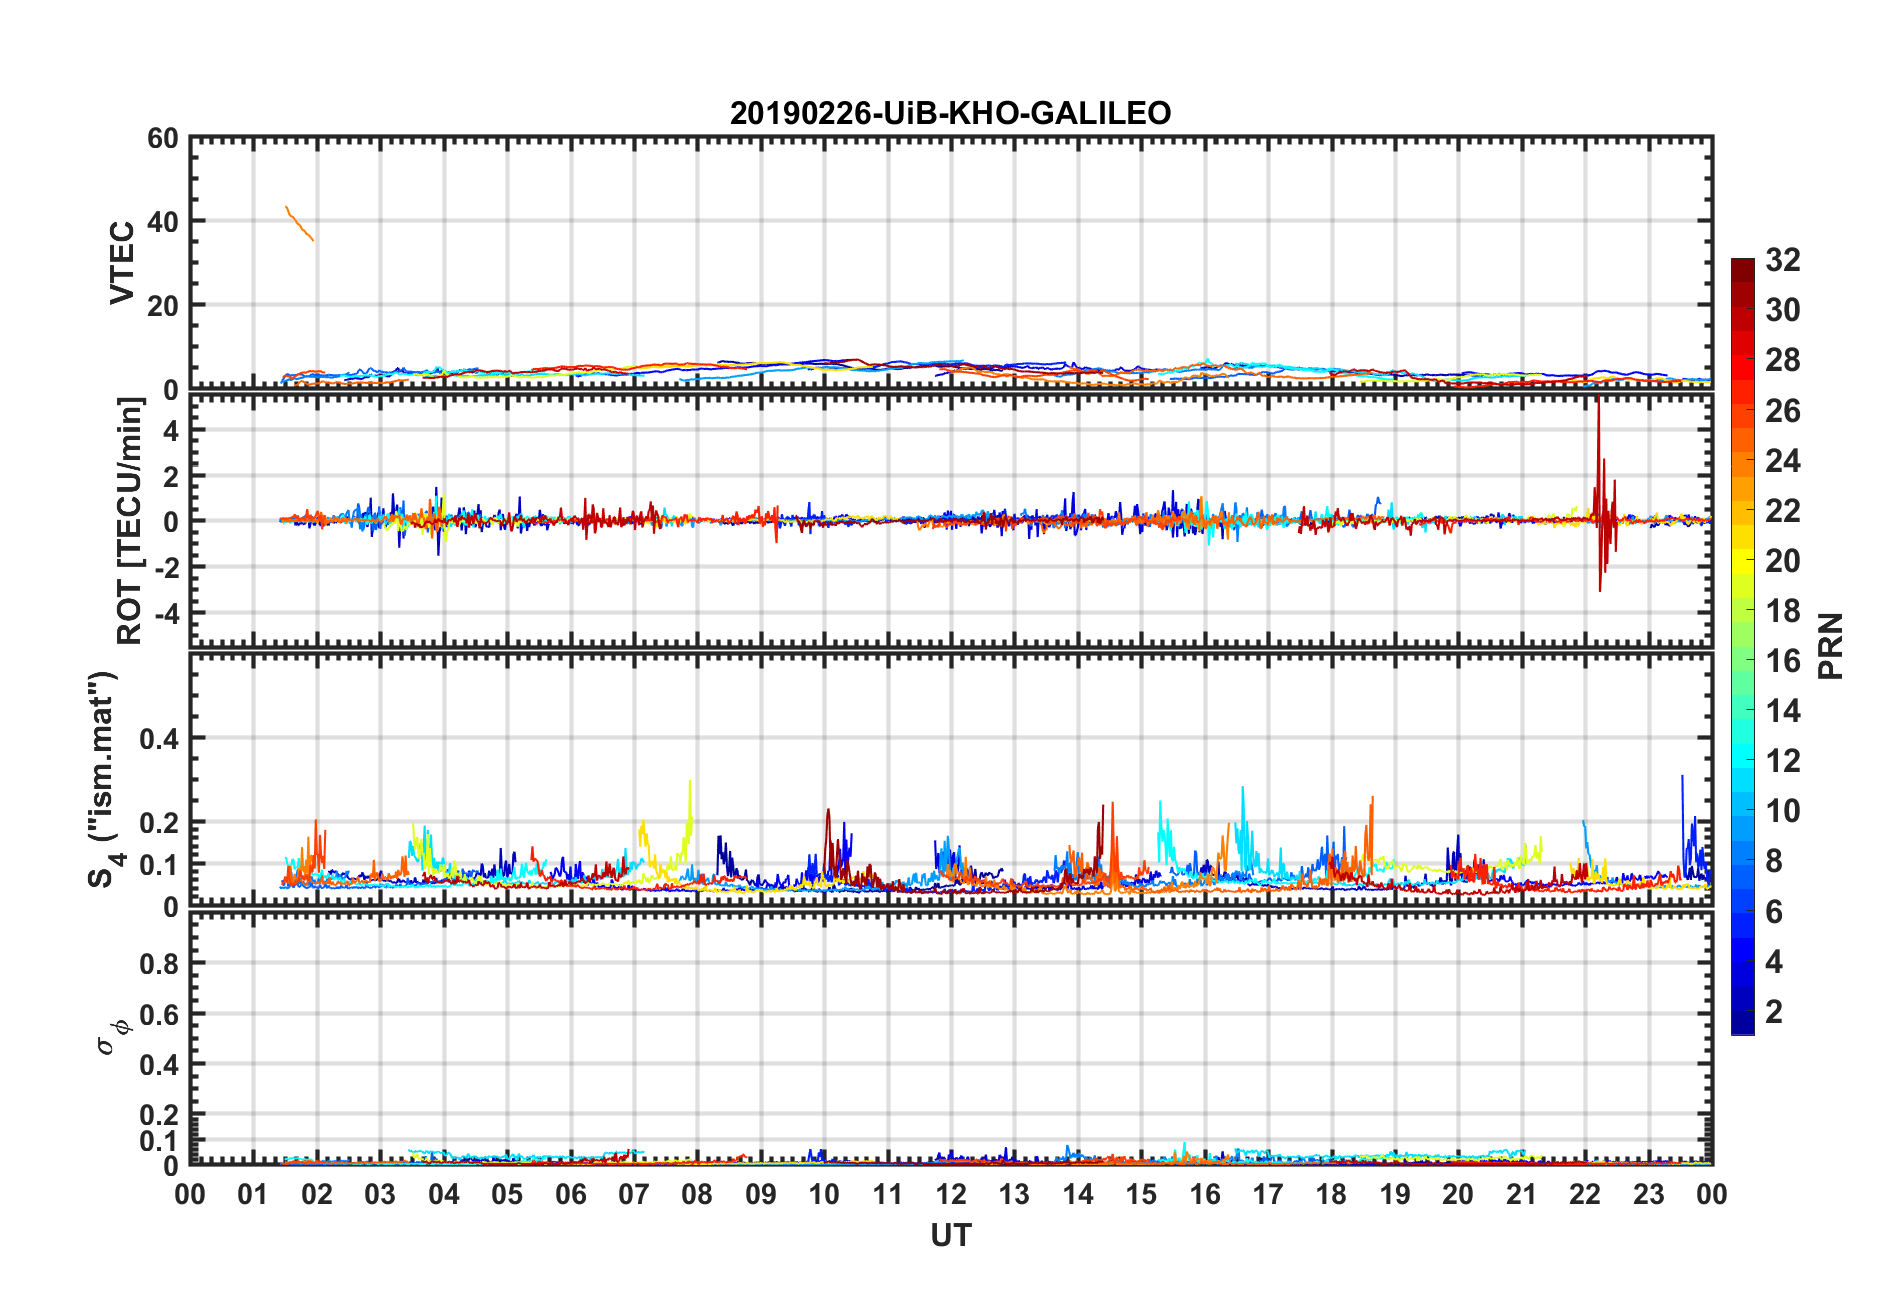The height and width of the screenshot is (1292, 1902).
Task: Click the sigma phi axis label
Action: click(x=111, y=1036)
